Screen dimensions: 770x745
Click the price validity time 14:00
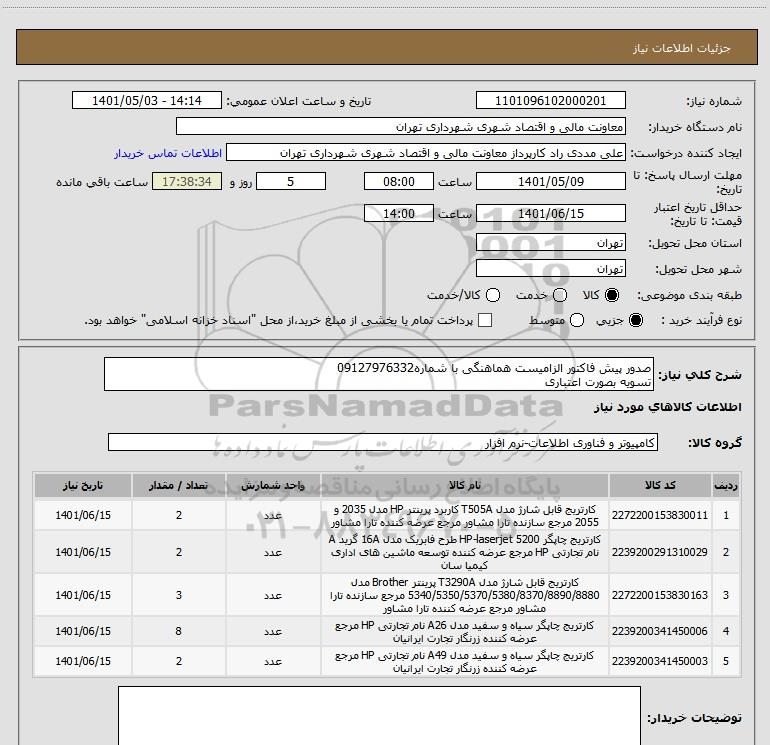399,213
